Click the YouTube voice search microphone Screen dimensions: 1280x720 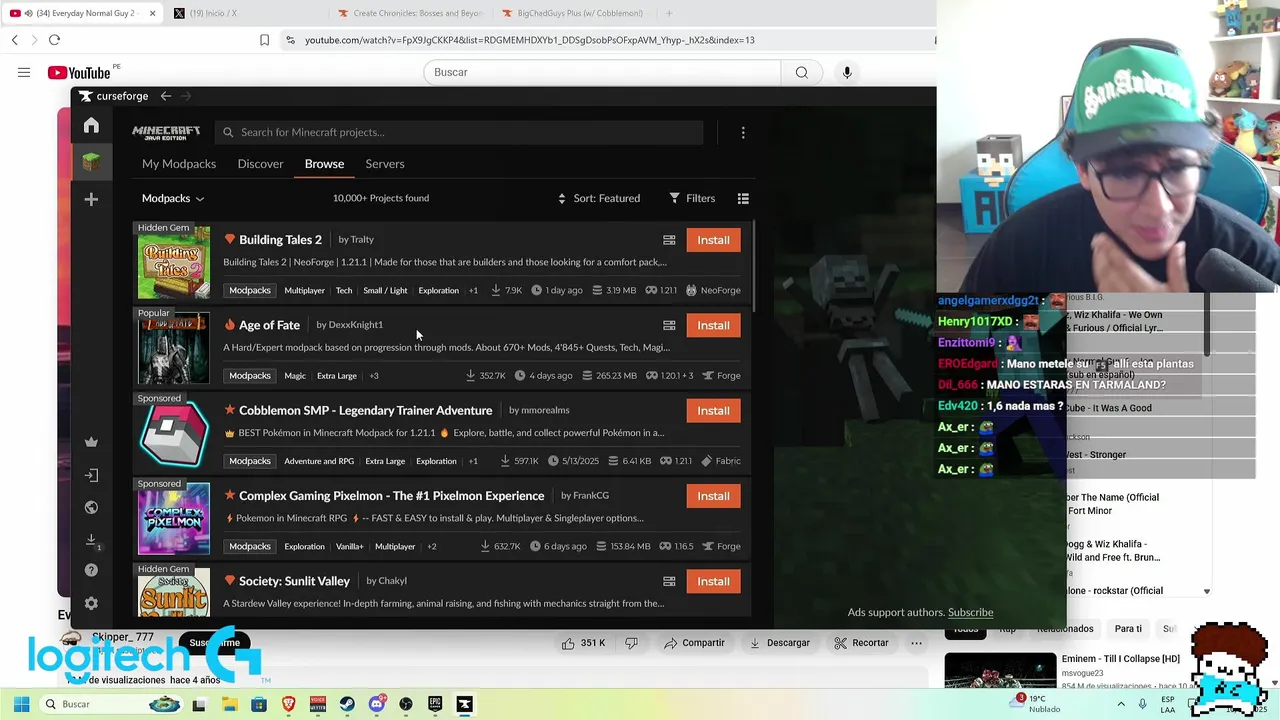pos(847,72)
